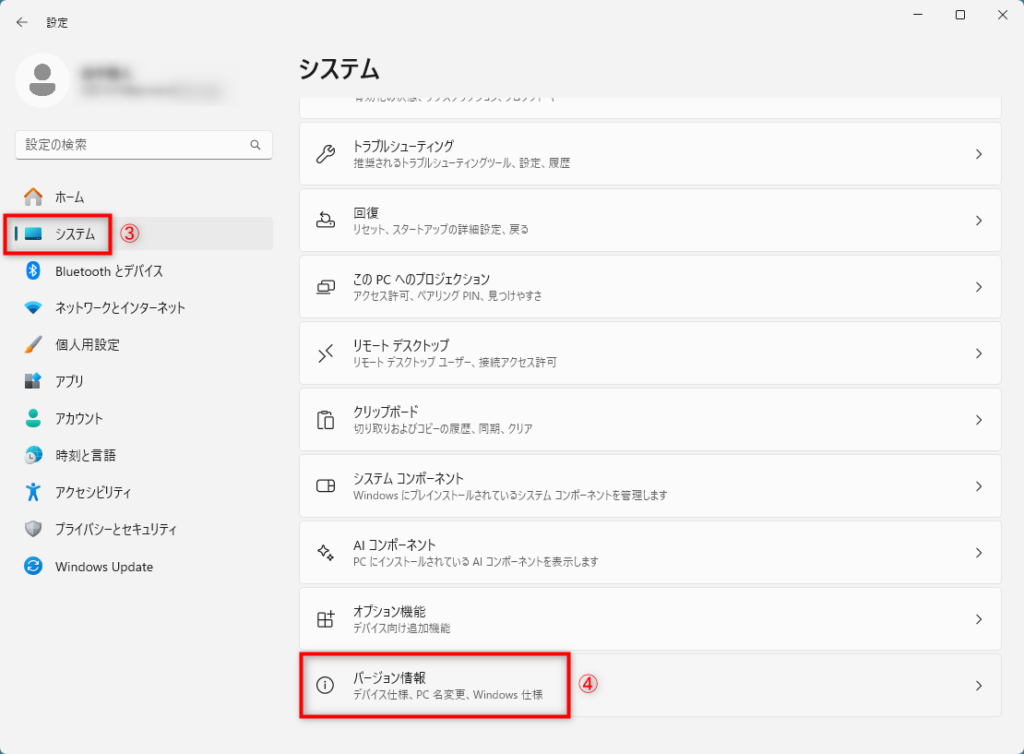The height and width of the screenshot is (754, 1024).
Task: Expand Troubleshooting (トラブルシューティング) row chevron
Action: tap(978, 154)
